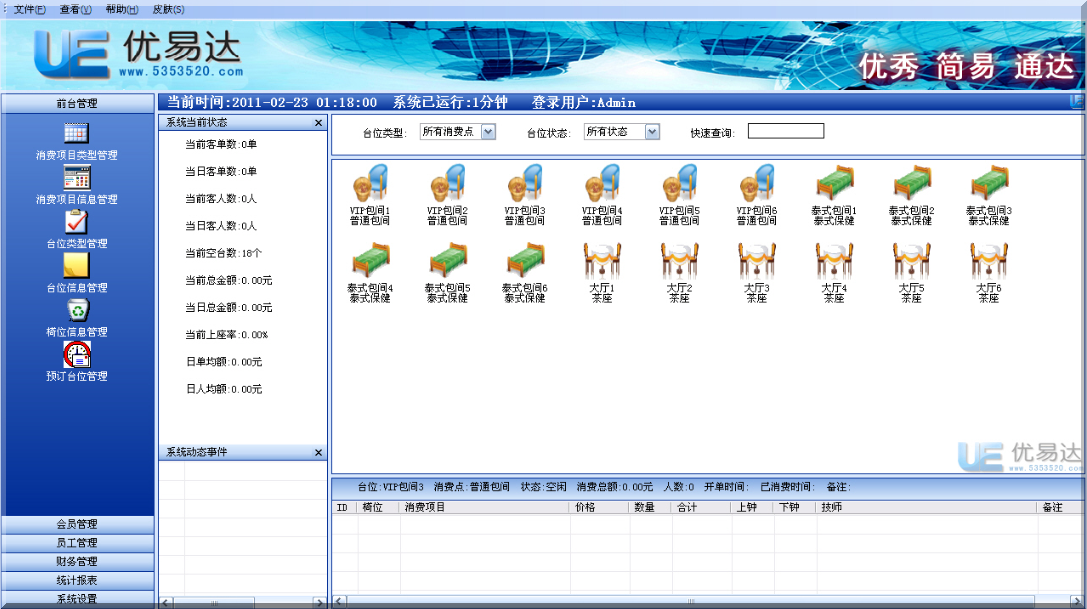The image size is (1087, 609).
Task: Open the 台位状态 dropdown list
Action: pos(652,132)
